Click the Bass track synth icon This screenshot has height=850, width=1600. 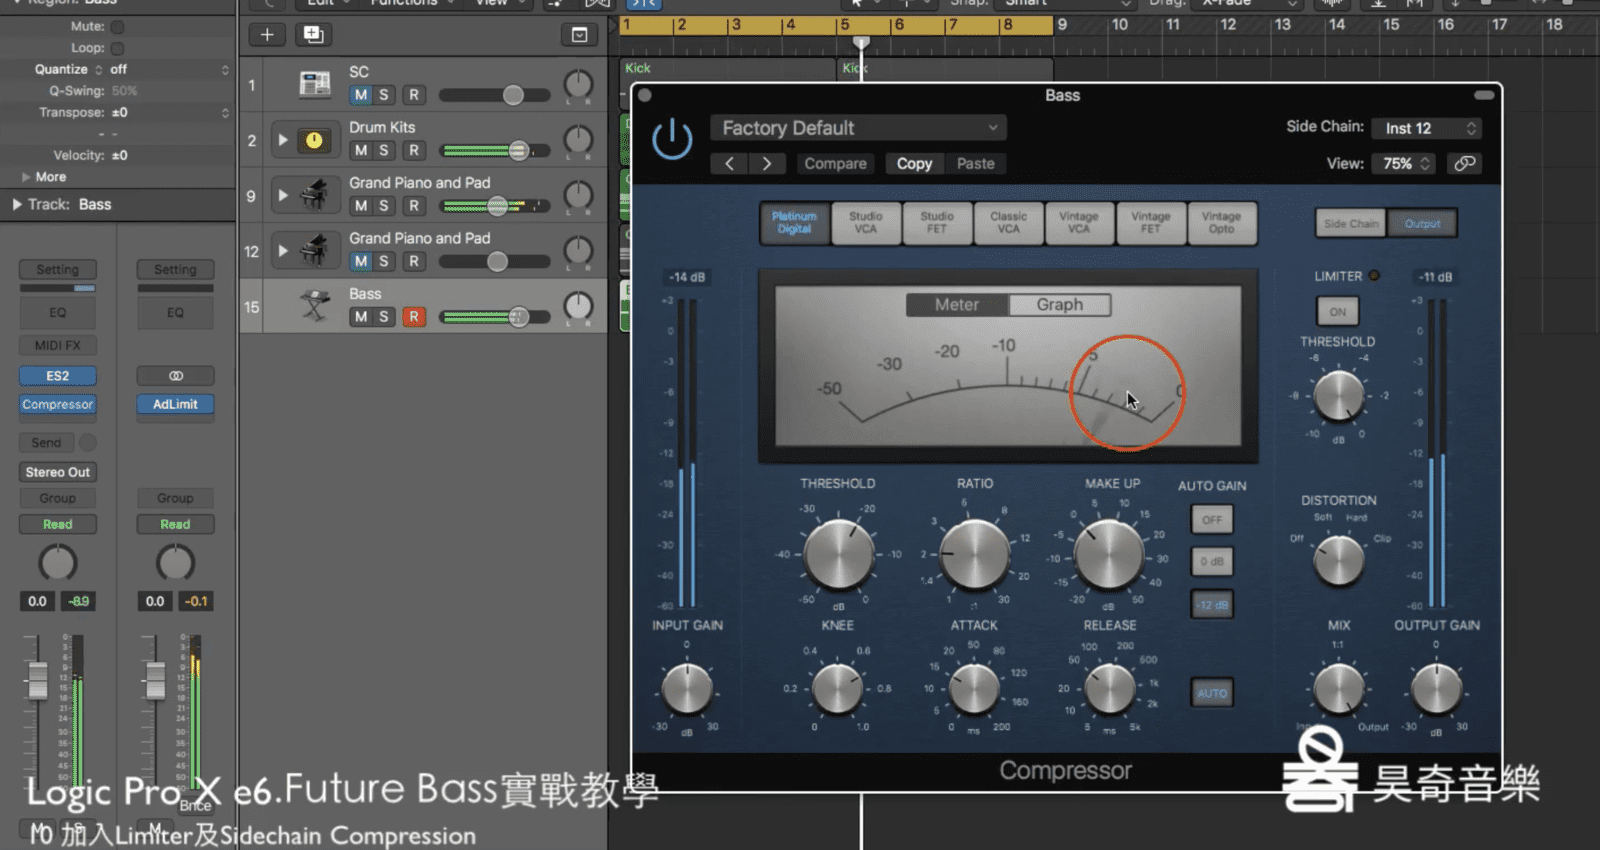315,306
